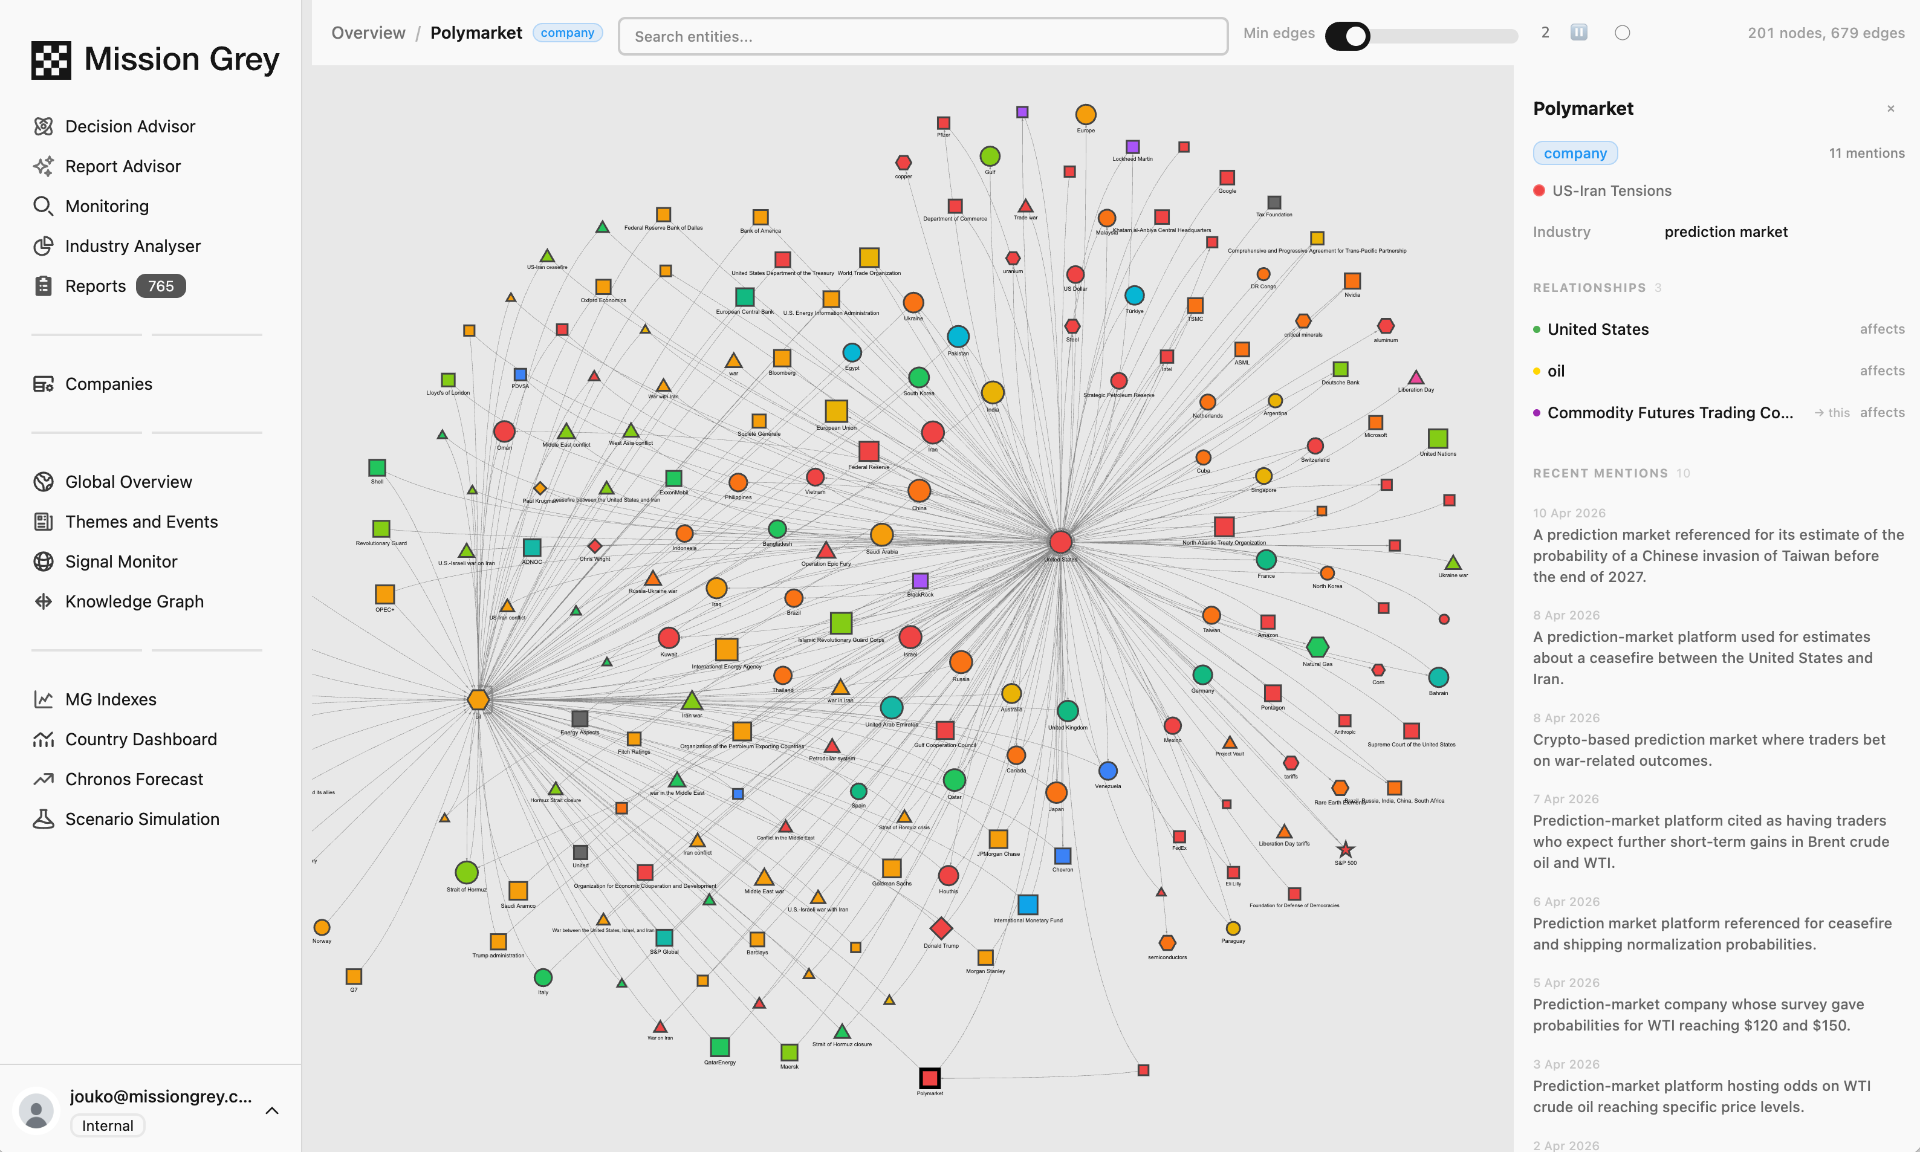Click the S&P 500 star node
Image resolution: width=1920 pixels, height=1152 pixels.
click(x=1346, y=849)
